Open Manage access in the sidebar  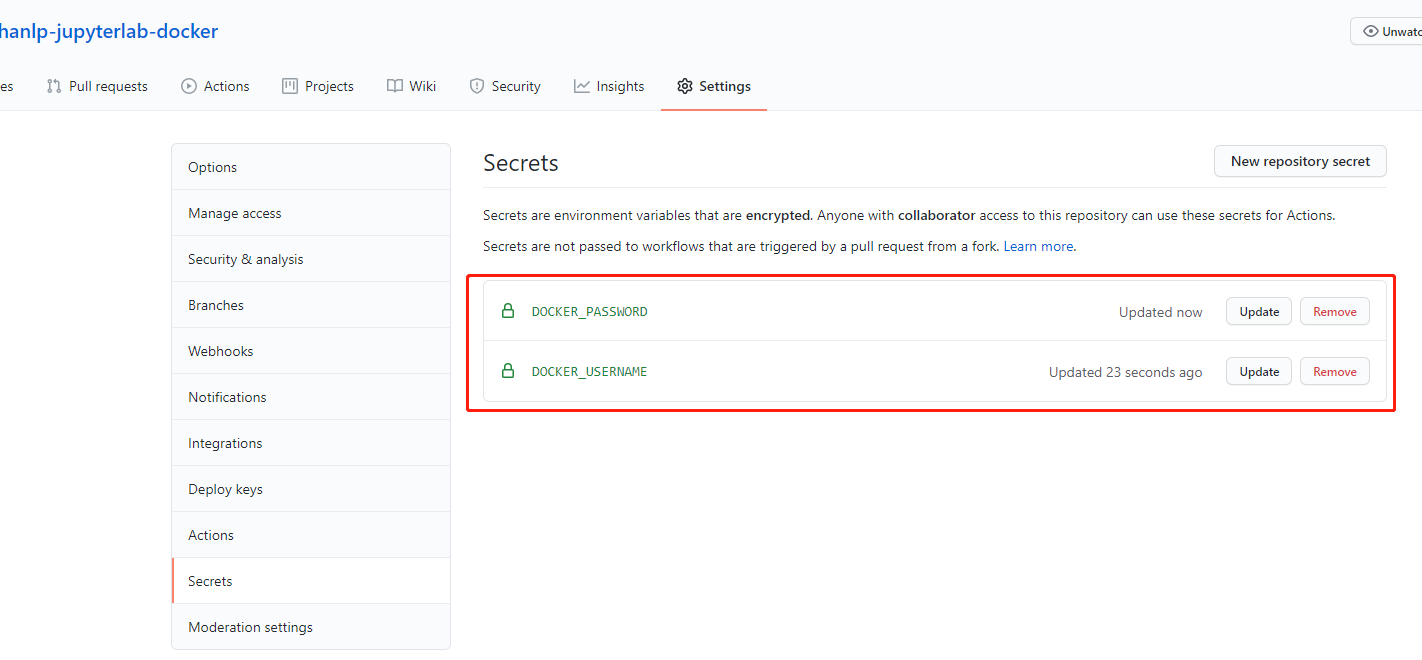(311, 213)
